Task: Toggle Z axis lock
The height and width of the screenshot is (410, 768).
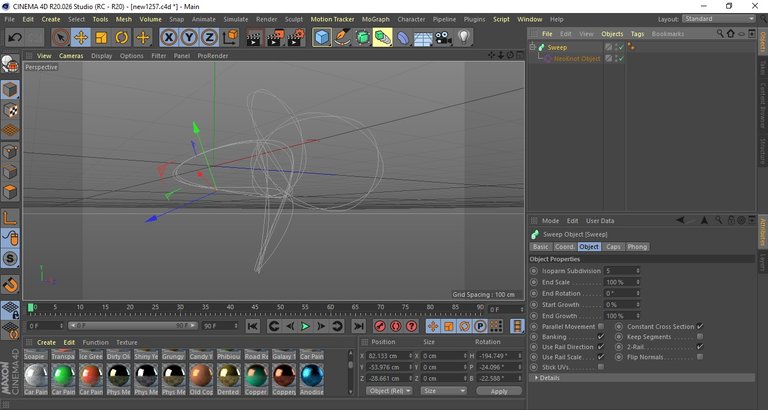Action: click(x=209, y=38)
